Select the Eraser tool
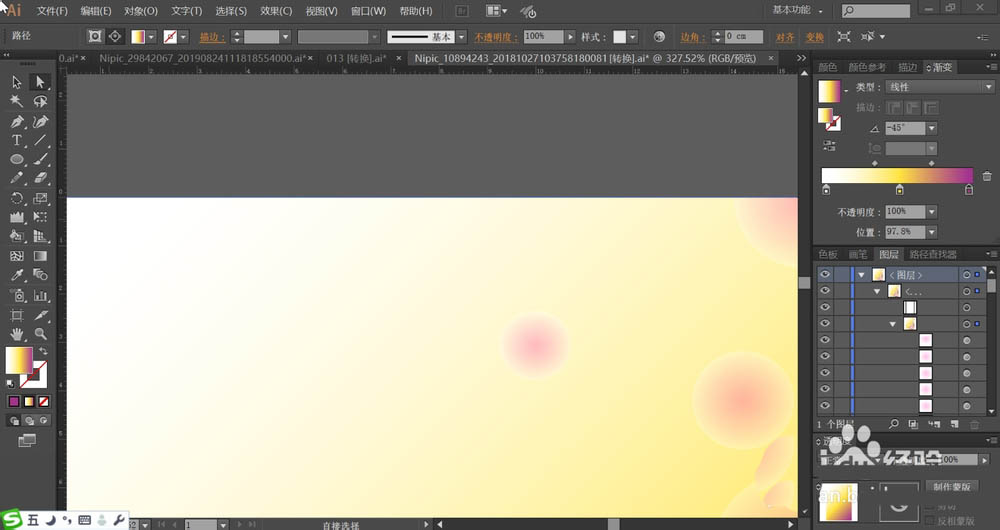Viewport: 1000px width, 530px height. (40, 179)
